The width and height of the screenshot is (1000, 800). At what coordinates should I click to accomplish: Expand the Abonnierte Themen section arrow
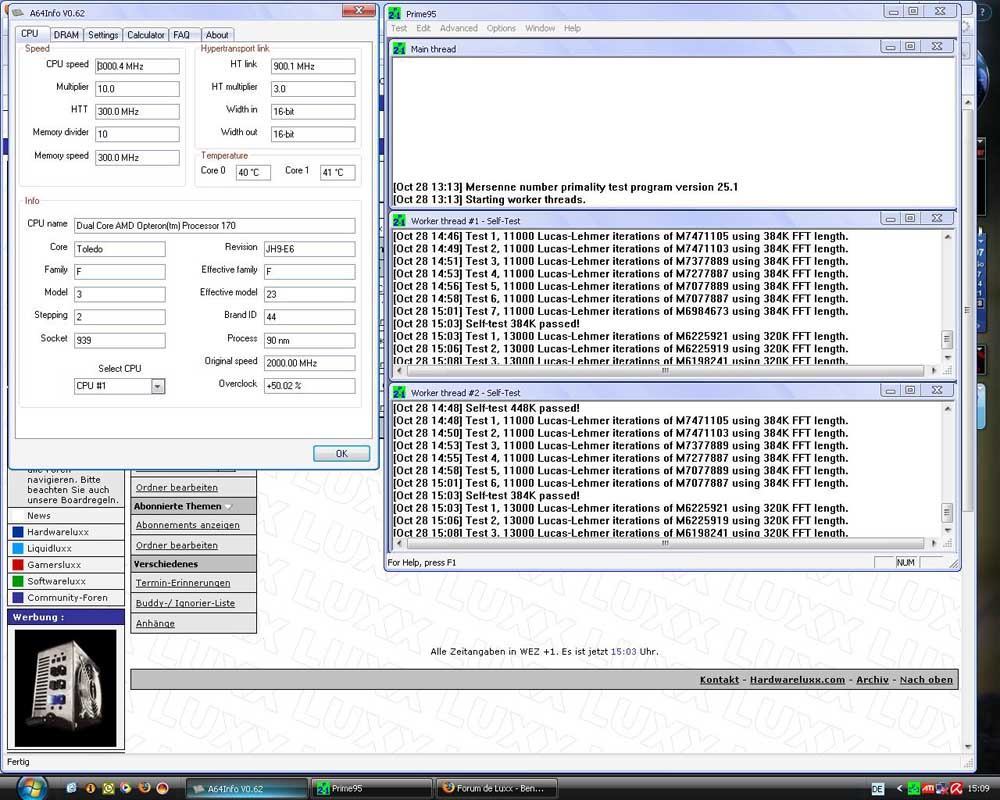(x=228, y=507)
